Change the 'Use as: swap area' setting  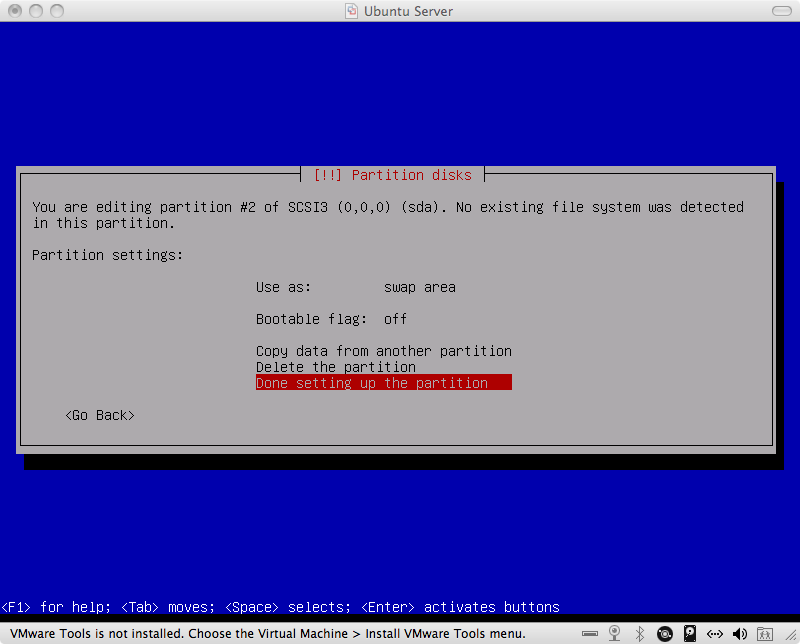(x=356, y=287)
